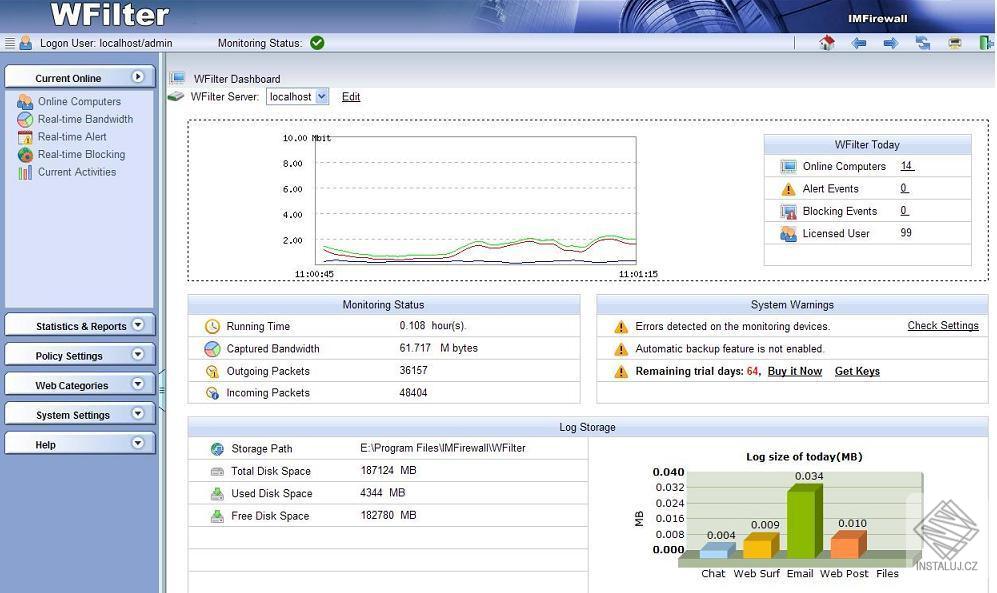This screenshot has height=593, width=997.
Task: Click the Online Computers sidebar icon
Action: click(x=25, y=102)
